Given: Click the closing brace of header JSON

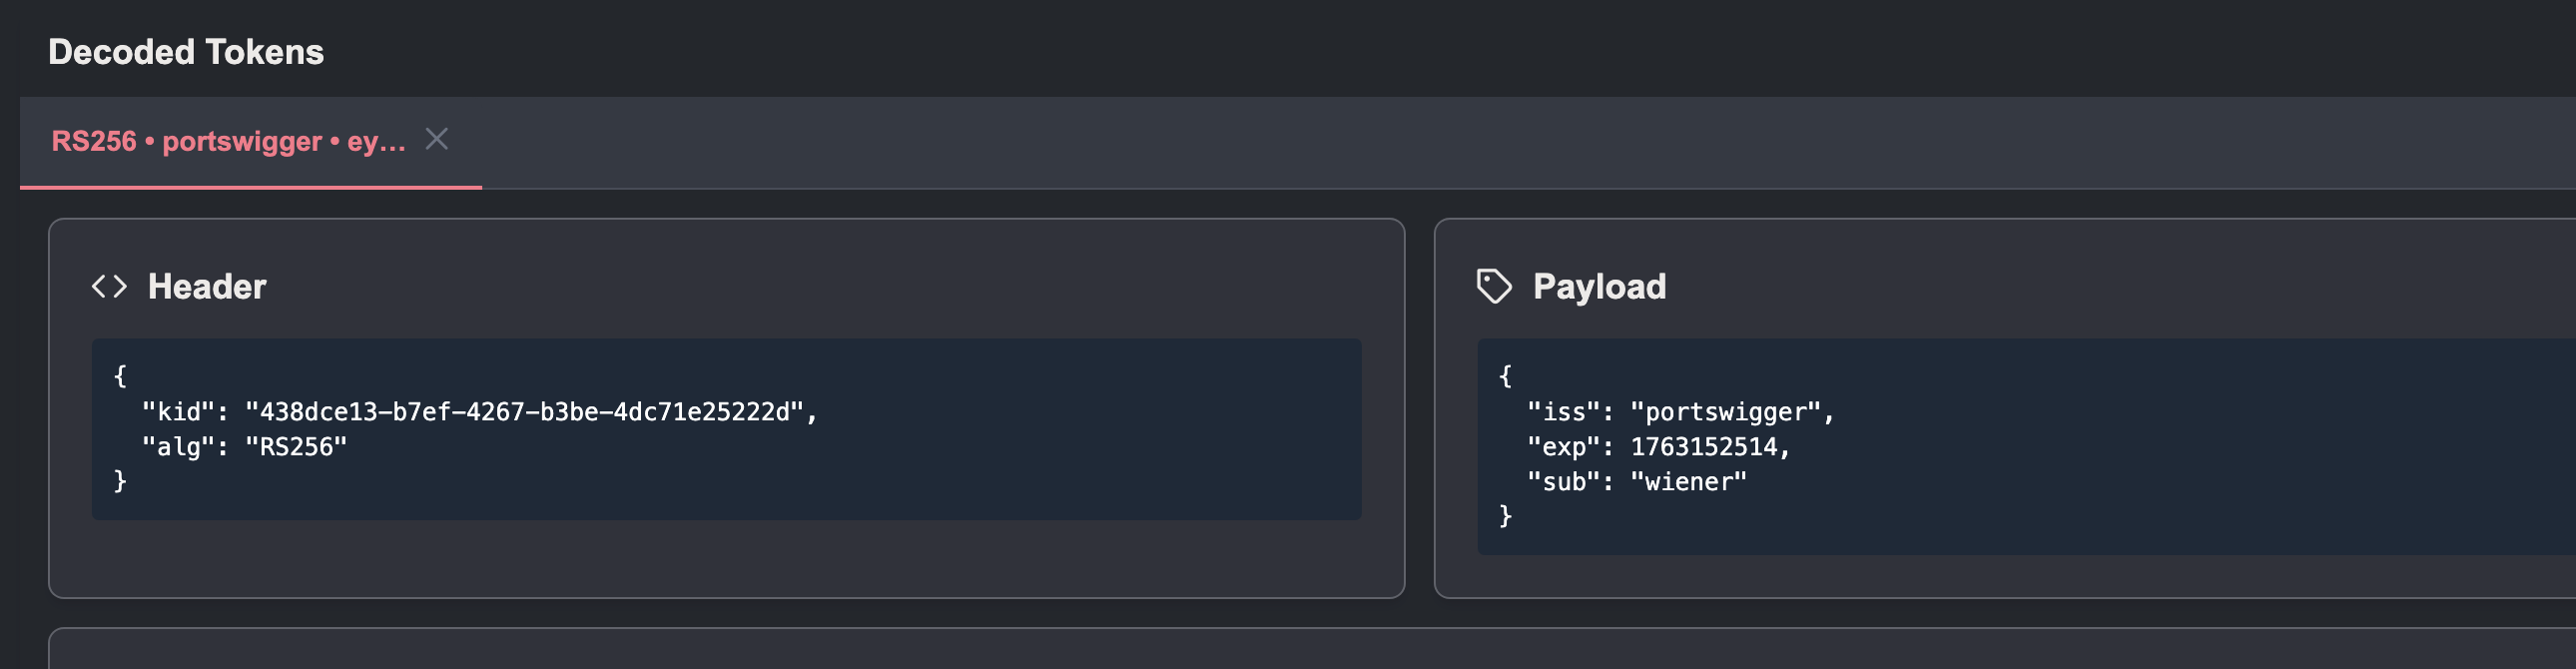Looking at the screenshot, I should pos(120,481).
